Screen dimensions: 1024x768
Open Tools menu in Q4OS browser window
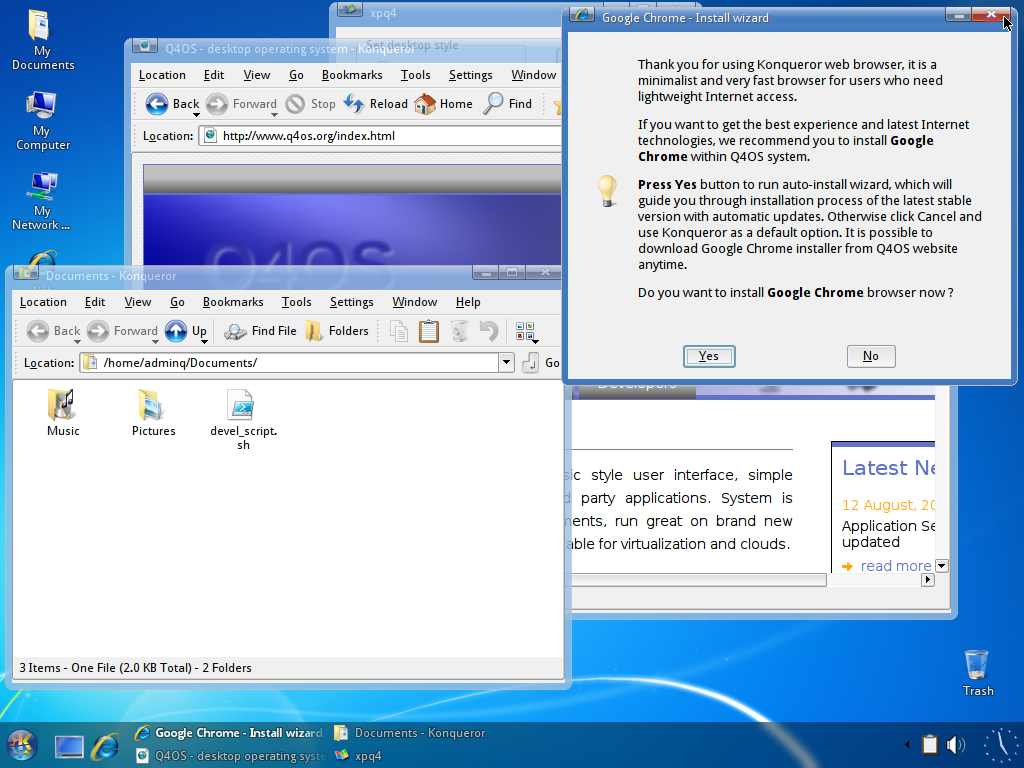click(x=415, y=75)
